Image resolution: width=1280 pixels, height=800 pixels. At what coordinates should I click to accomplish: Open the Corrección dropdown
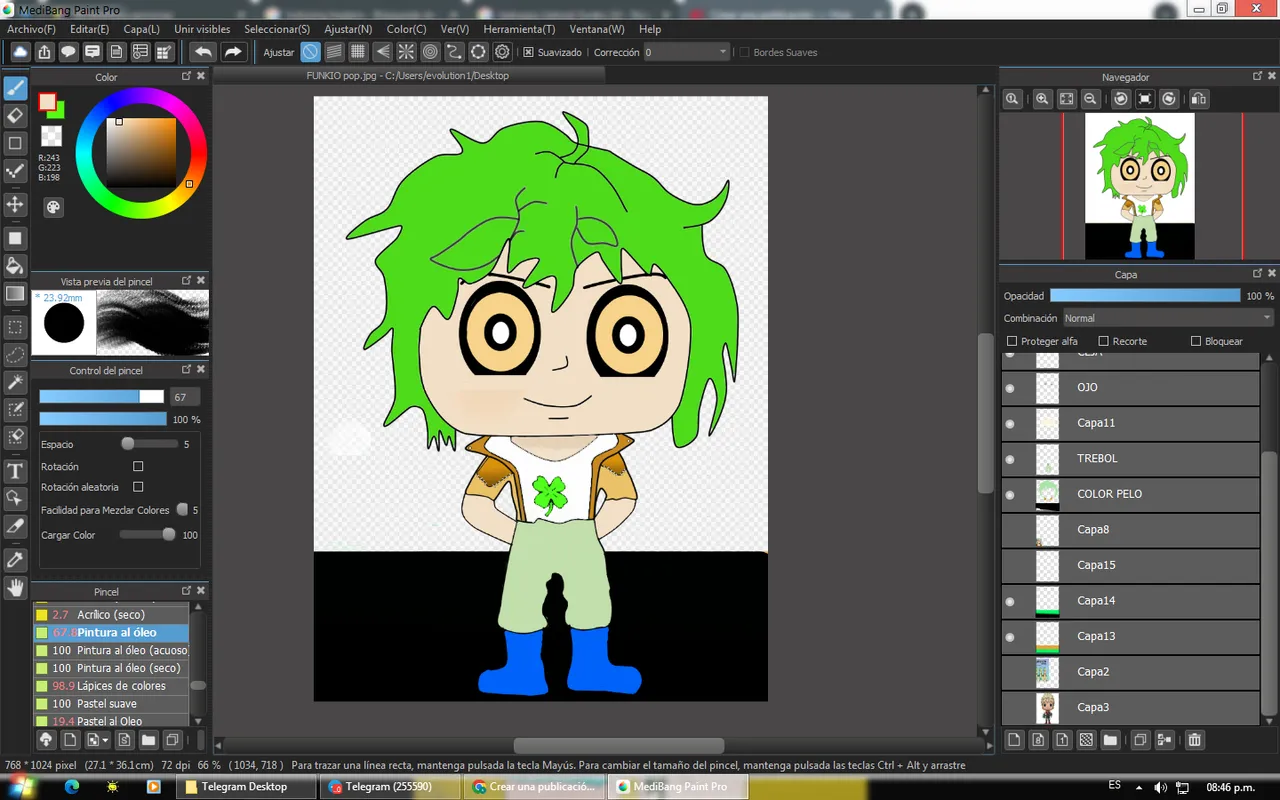(686, 52)
